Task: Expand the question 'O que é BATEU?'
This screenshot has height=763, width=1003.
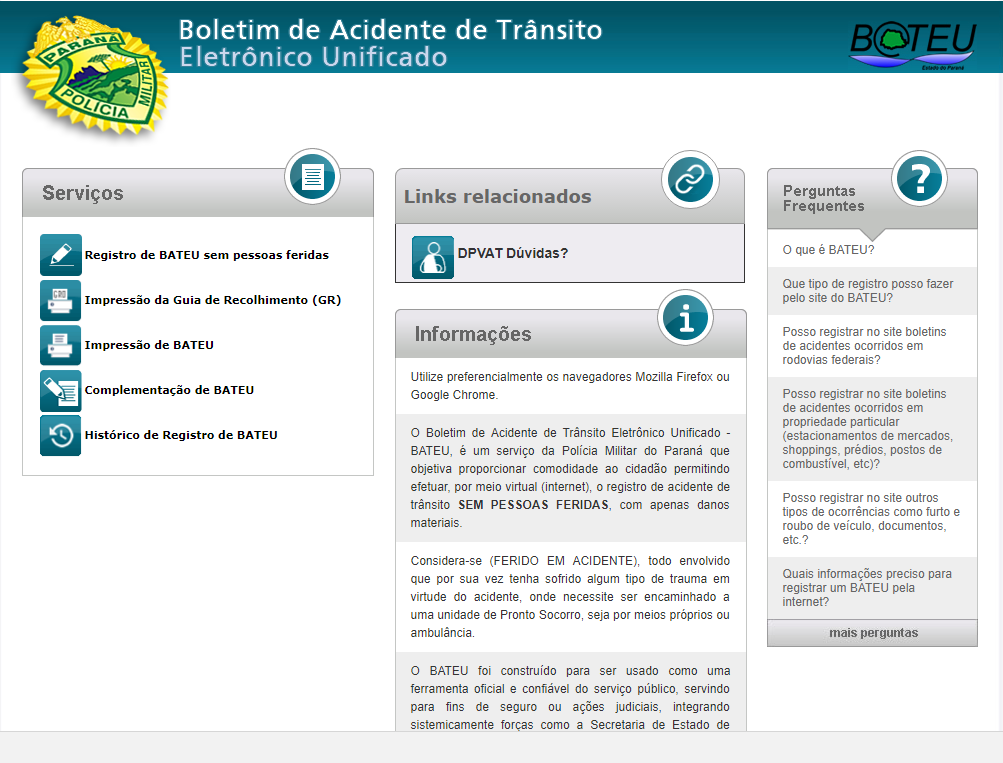Action: click(828, 250)
